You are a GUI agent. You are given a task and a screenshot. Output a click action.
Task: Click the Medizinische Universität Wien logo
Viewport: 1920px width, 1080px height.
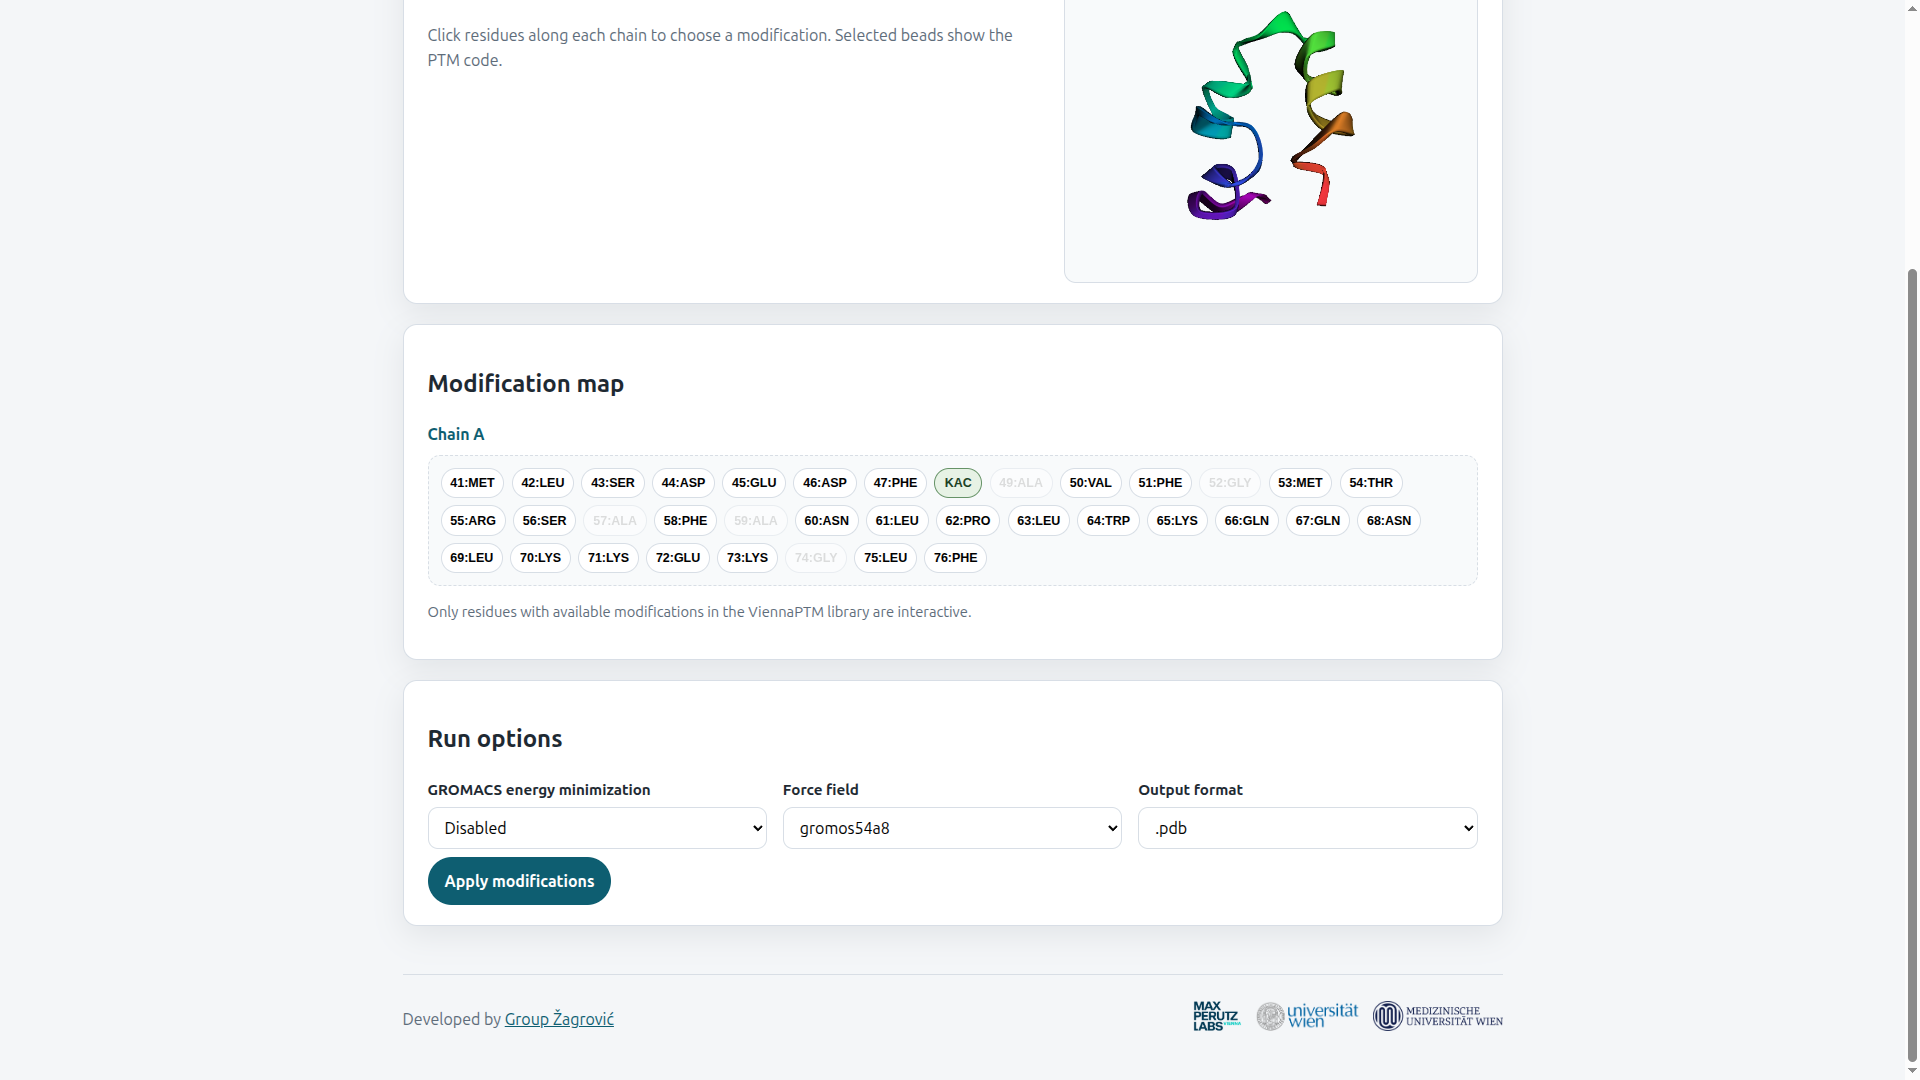[1437, 1016]
